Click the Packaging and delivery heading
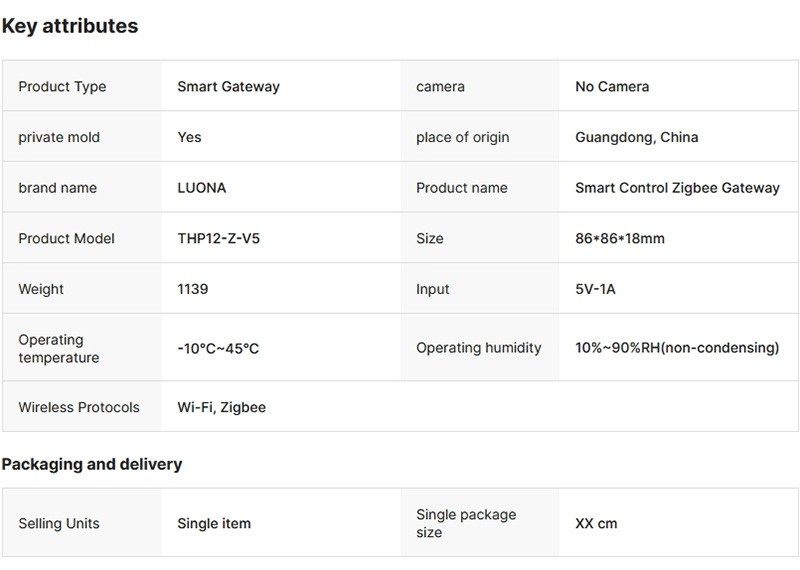Image resolution: width=800 pixels, height=570 pixels. 92,464
